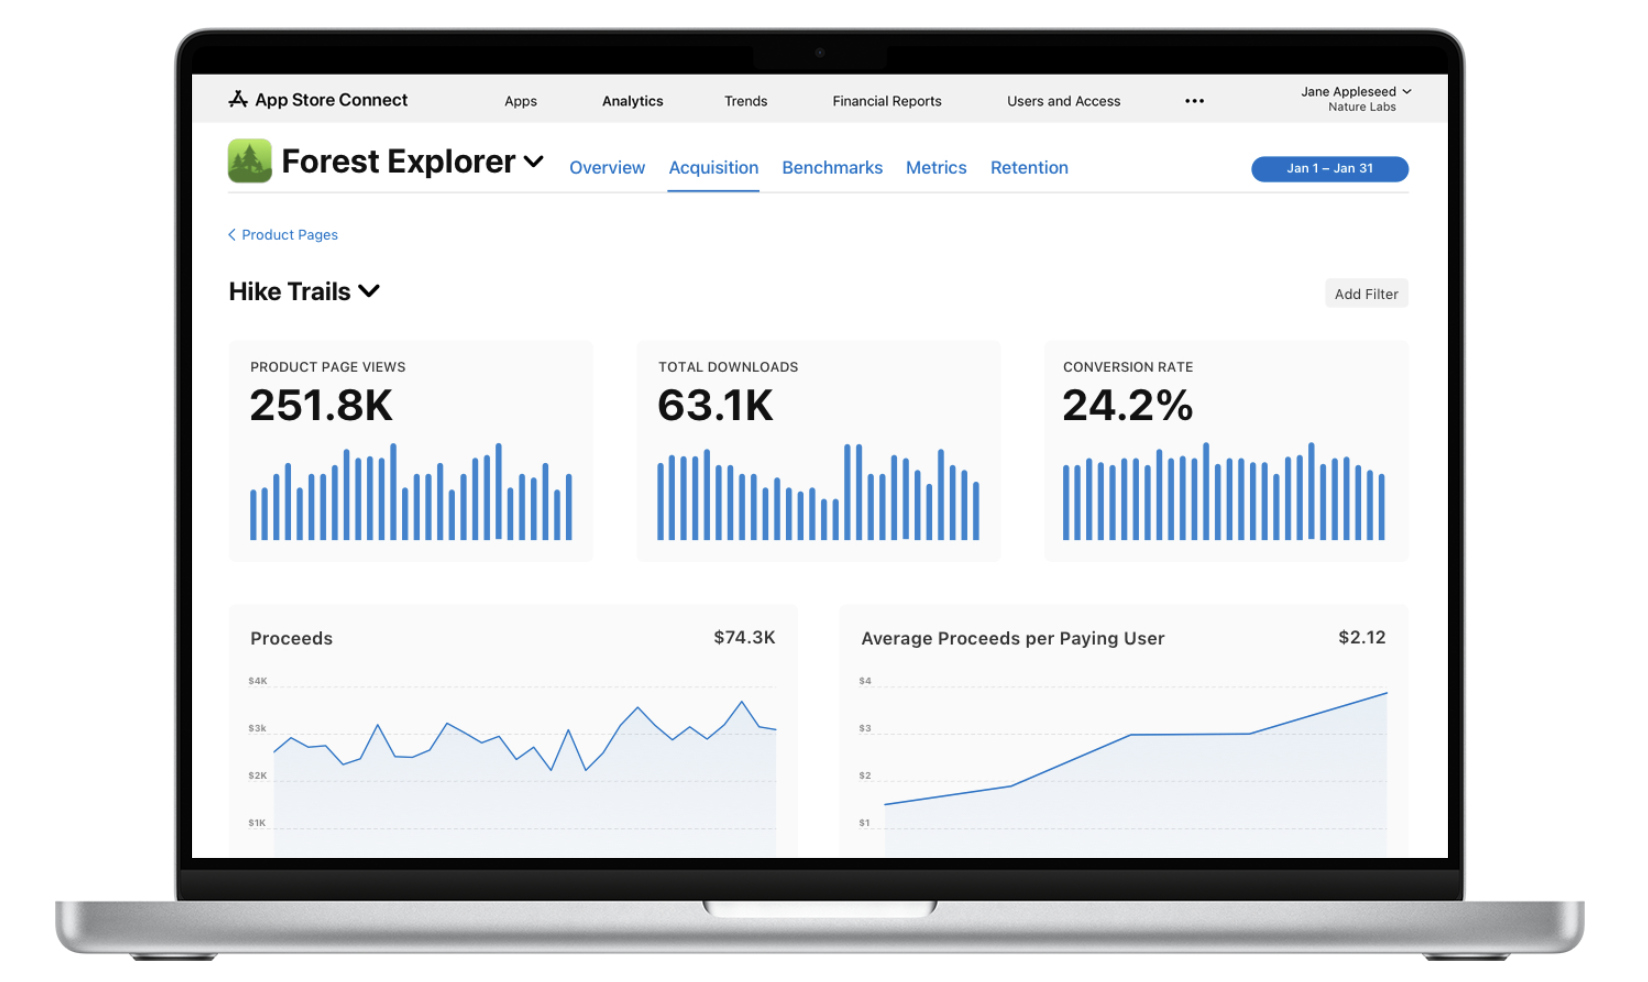The height and width of the screenshot is (982, 1648).
Task: Open the Metrics tab
Action: point(936,168)
